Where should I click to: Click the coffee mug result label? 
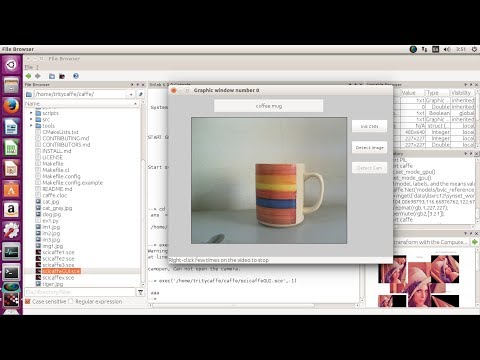pyautogui.click(x=269, y=106)
